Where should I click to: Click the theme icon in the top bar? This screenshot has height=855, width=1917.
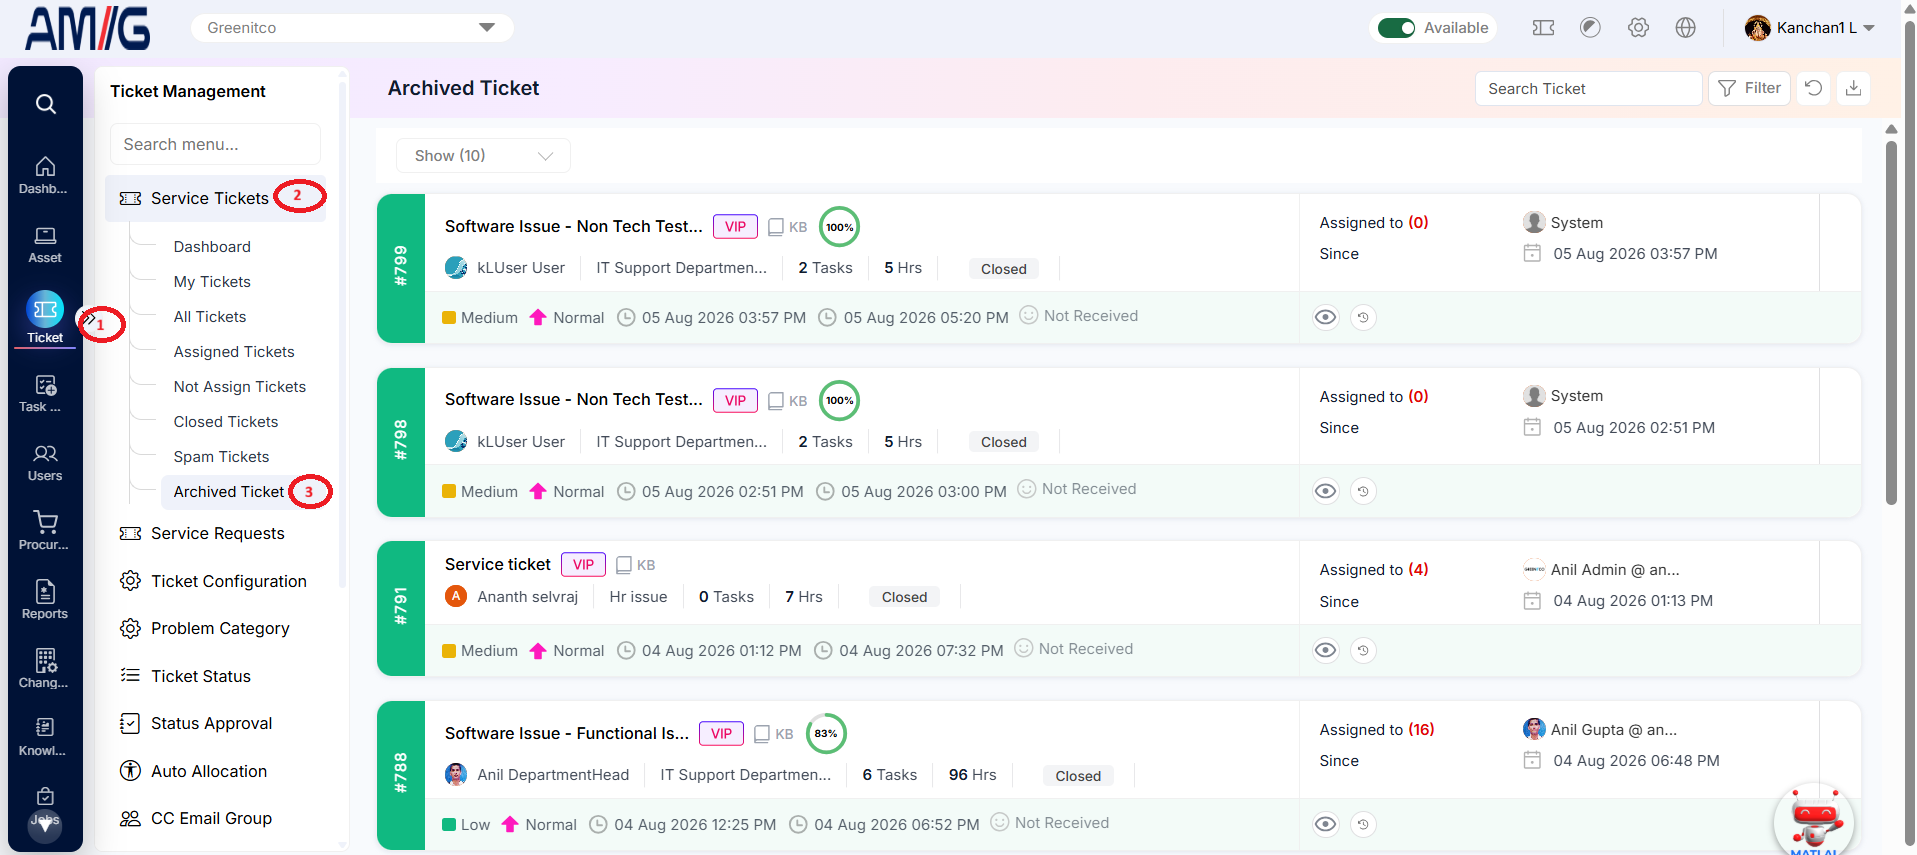(x=1590, y=28)
